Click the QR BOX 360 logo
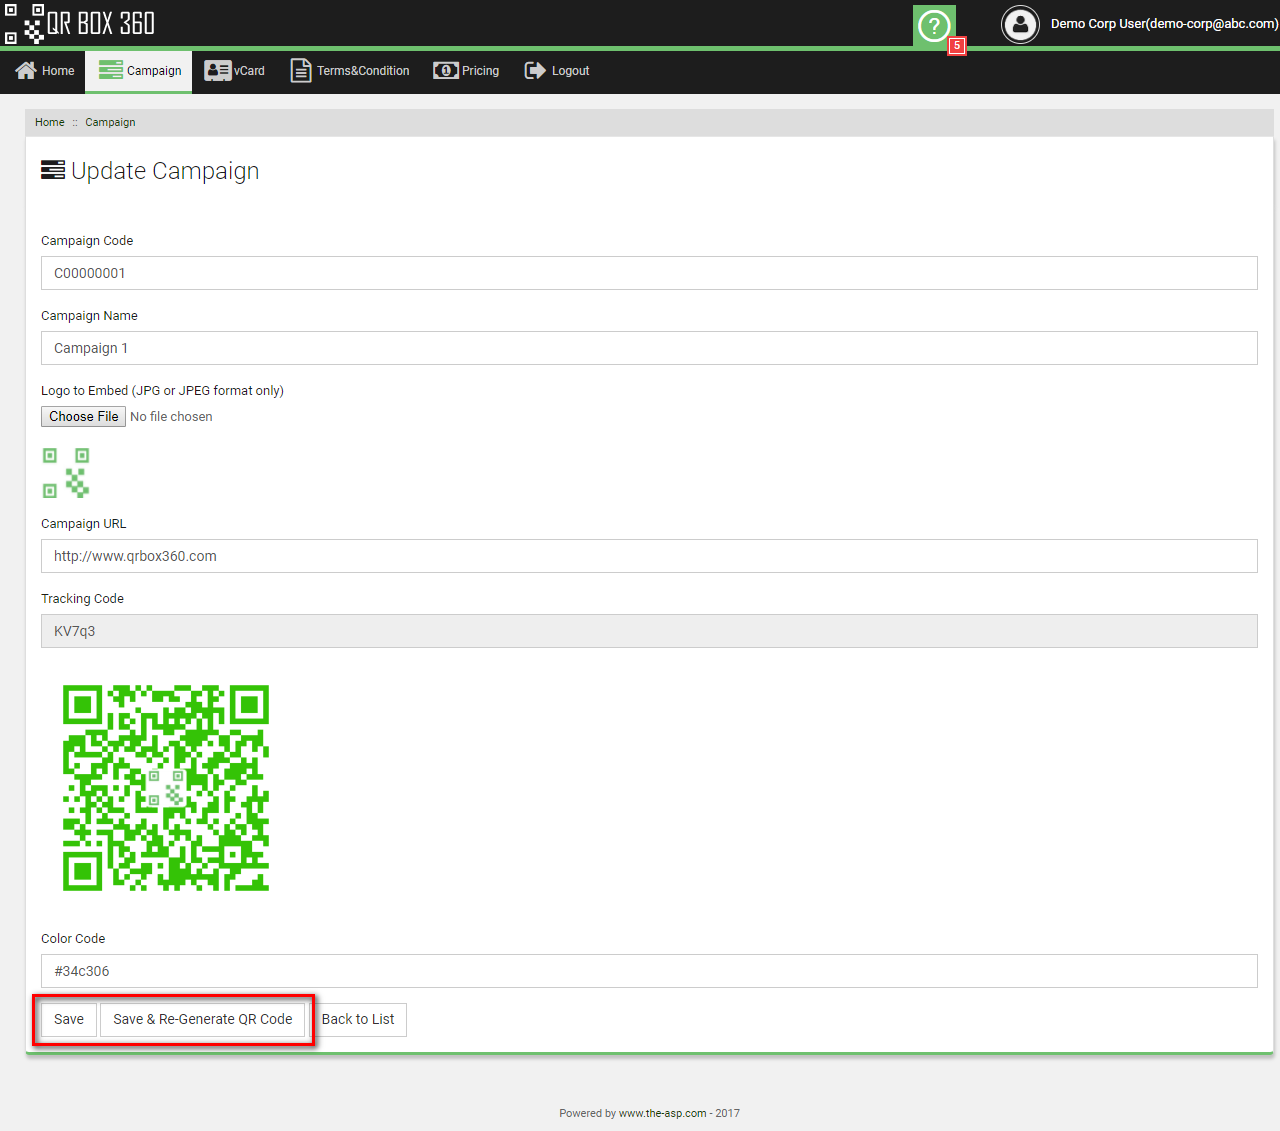The width and height of the screenshot is (1280, 1131). 80,23
